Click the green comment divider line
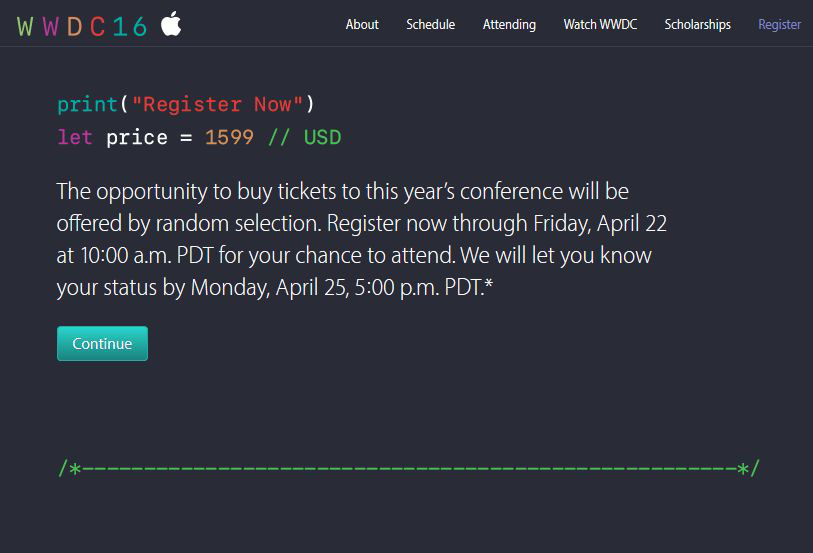Screen dimensions: 813x553 coord(409,469)
